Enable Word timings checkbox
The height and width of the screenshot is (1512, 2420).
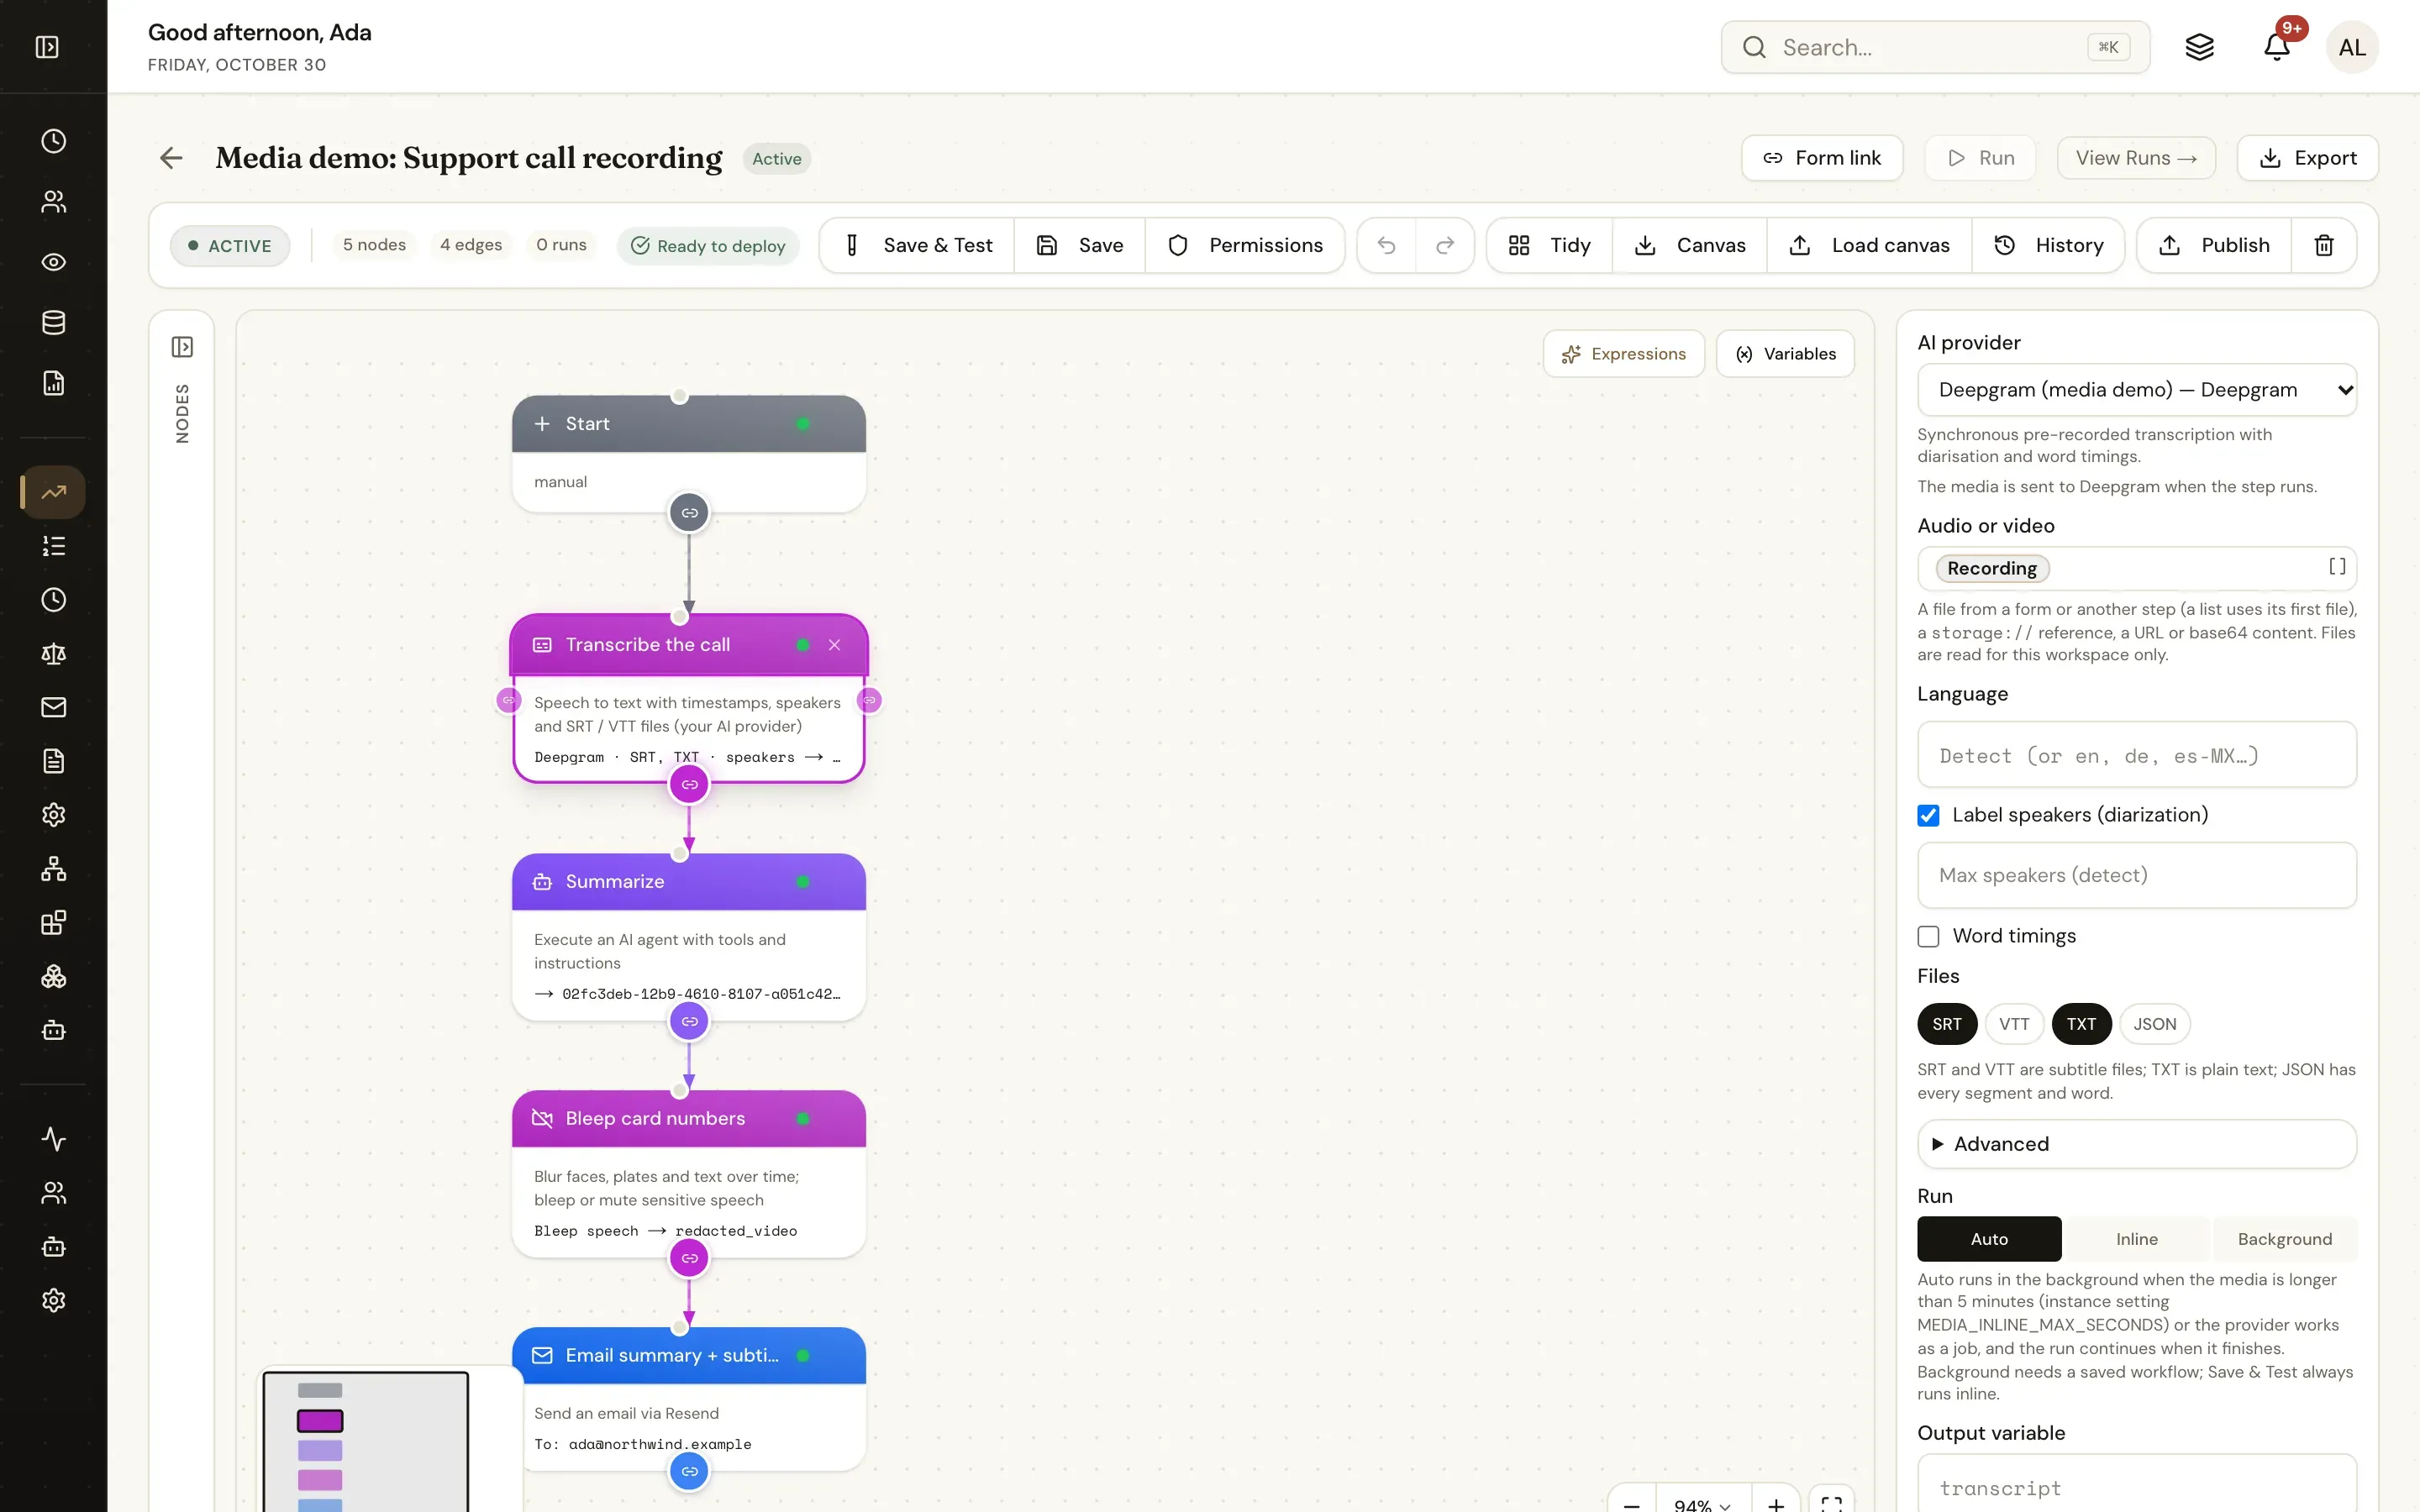click(x=1928, y=936)
